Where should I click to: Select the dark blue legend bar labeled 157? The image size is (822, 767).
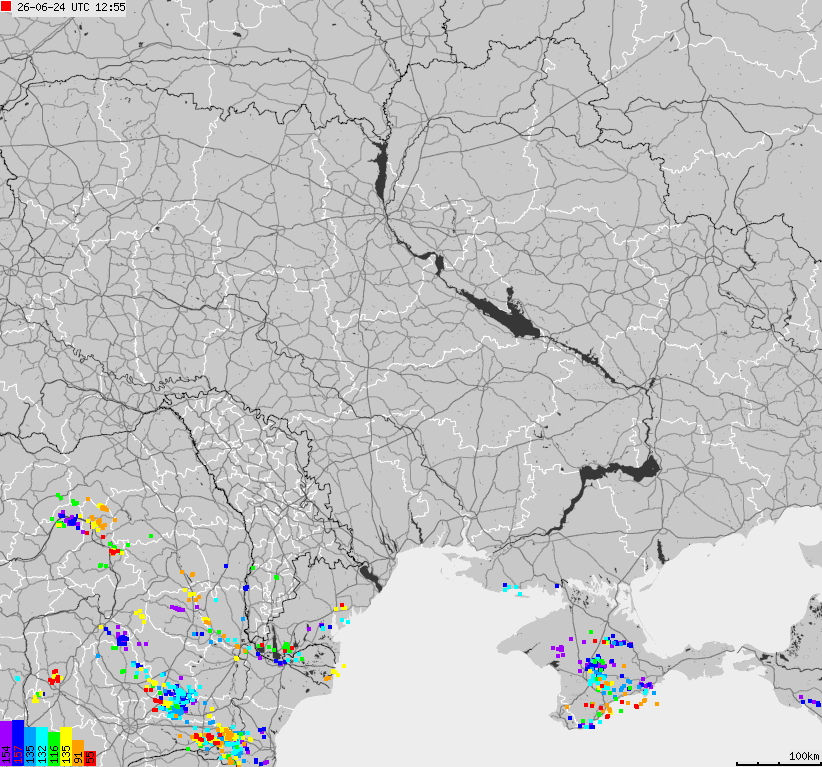click(x=18, y=743)
